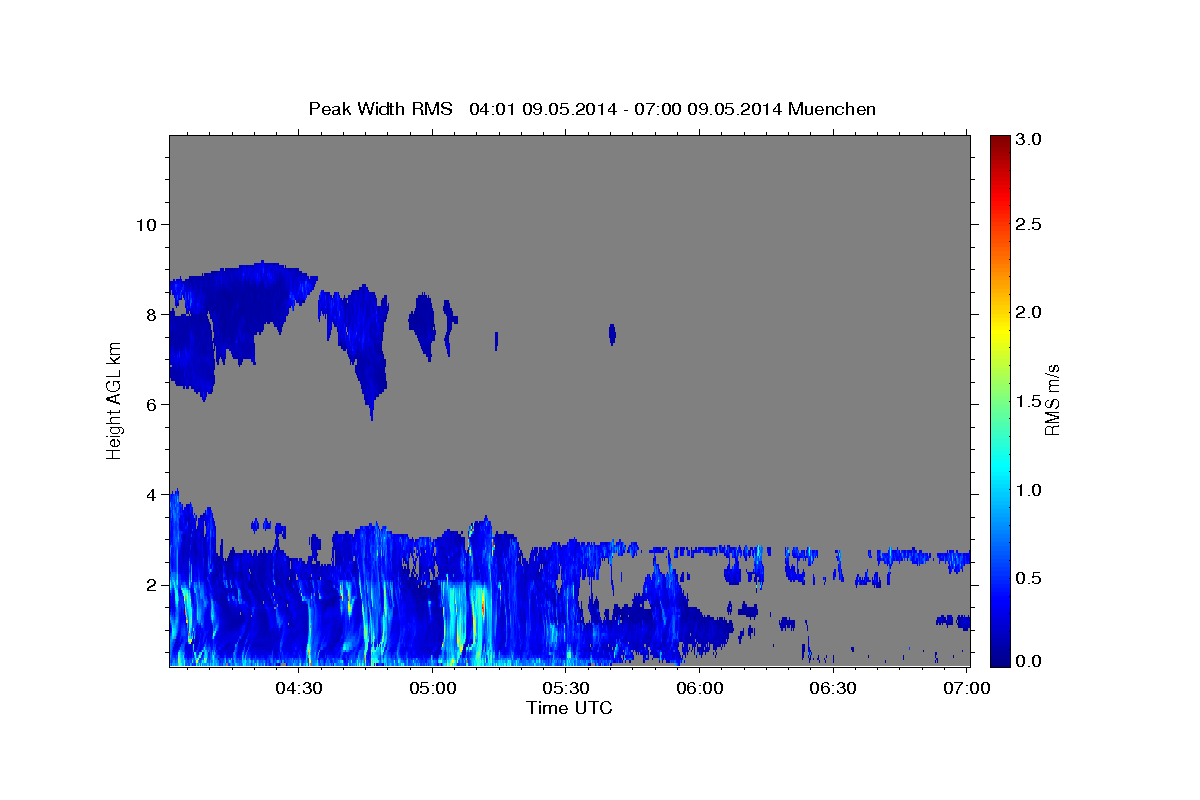Click the dark blue bottom of colorbar
The width and height of the screenshot is (1200, 800).
(999, 660)
